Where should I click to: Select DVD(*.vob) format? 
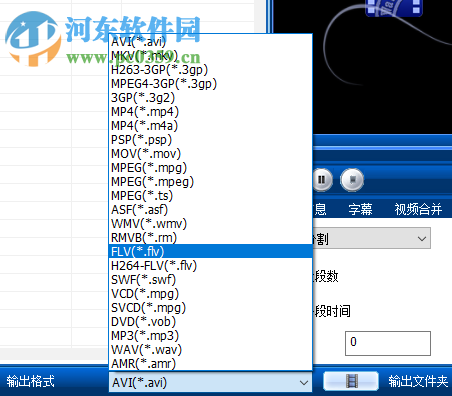click(x=210, y=322)
